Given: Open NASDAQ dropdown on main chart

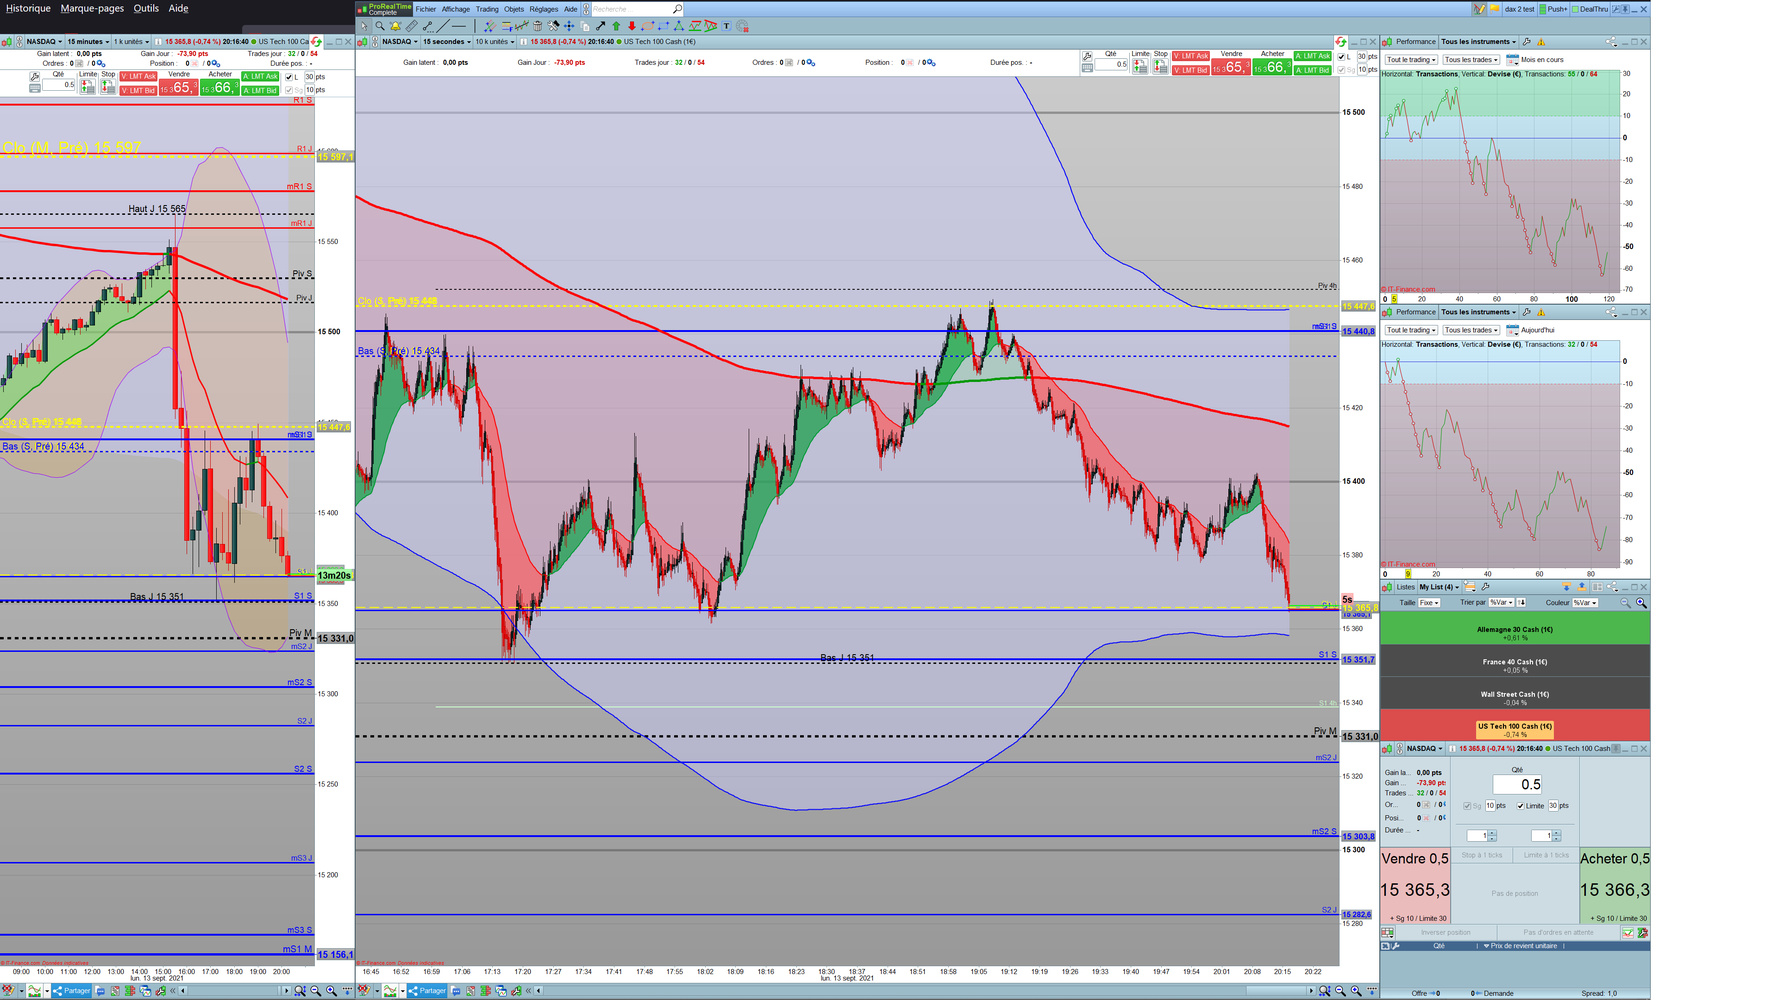Looking at the screenshot, I should pyautogui.click(x=400, y=42).
